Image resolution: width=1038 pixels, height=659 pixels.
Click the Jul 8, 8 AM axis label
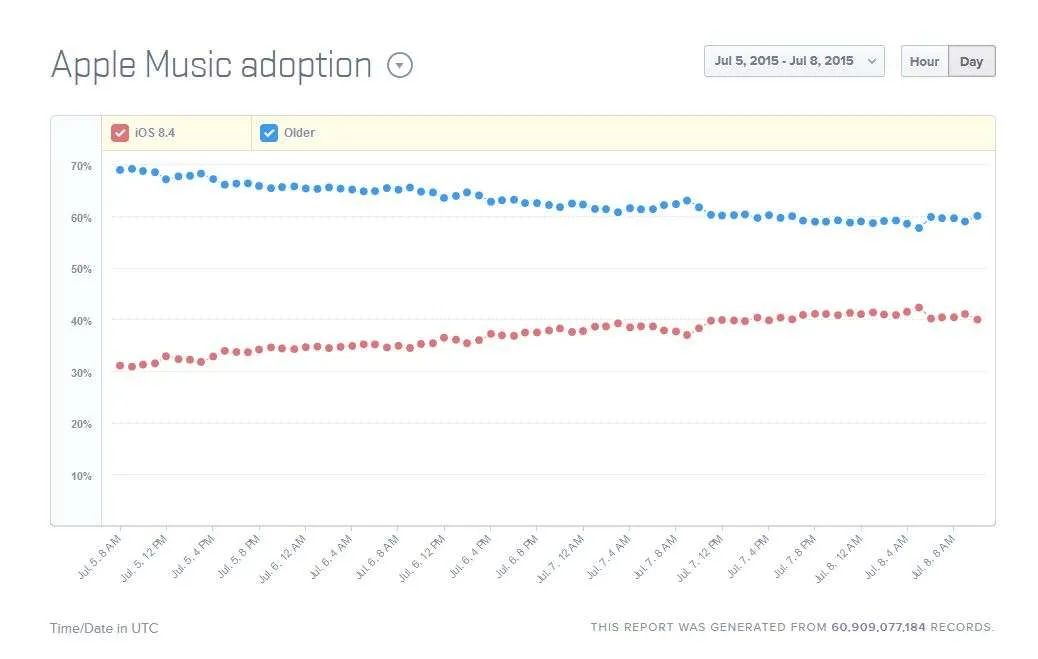pyautogui.click(x=933, y=556)
